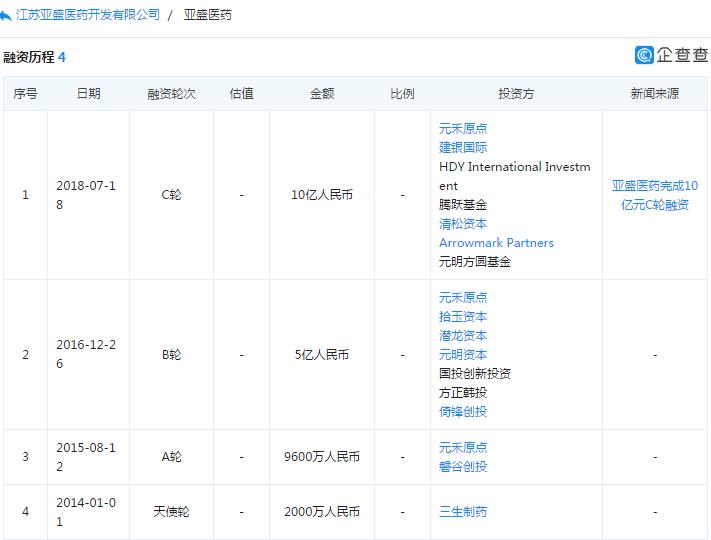711x540 pixels.
Task: Open 建银国际 investor link
Action: pos(463,147)
